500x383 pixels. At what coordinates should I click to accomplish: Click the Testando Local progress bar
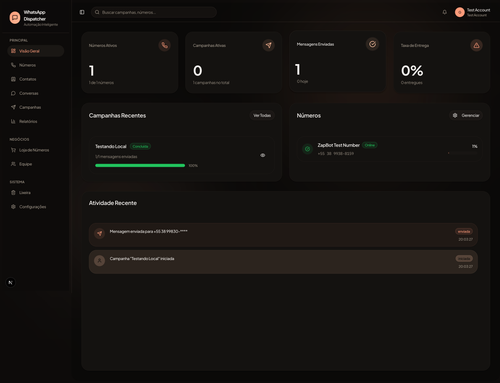click(140, 165)
